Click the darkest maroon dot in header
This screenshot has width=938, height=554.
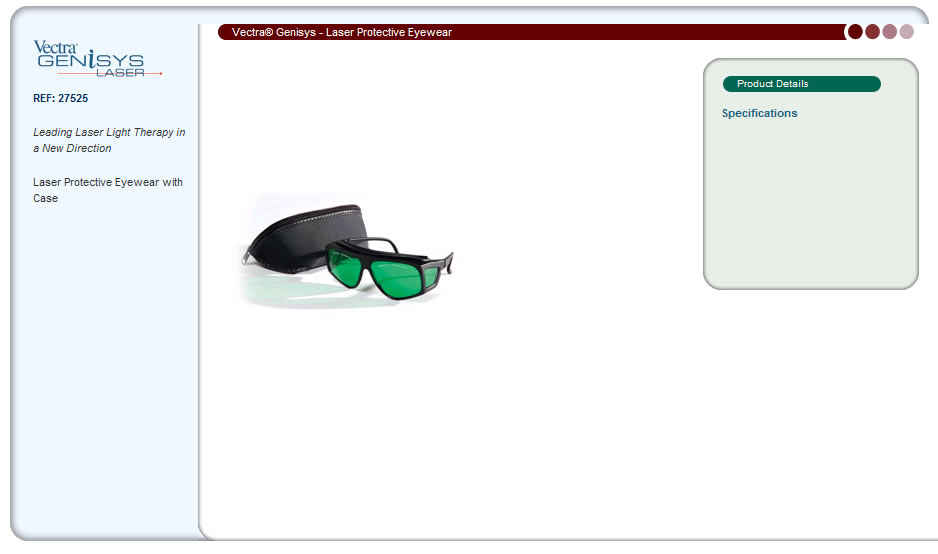(855, 32)
